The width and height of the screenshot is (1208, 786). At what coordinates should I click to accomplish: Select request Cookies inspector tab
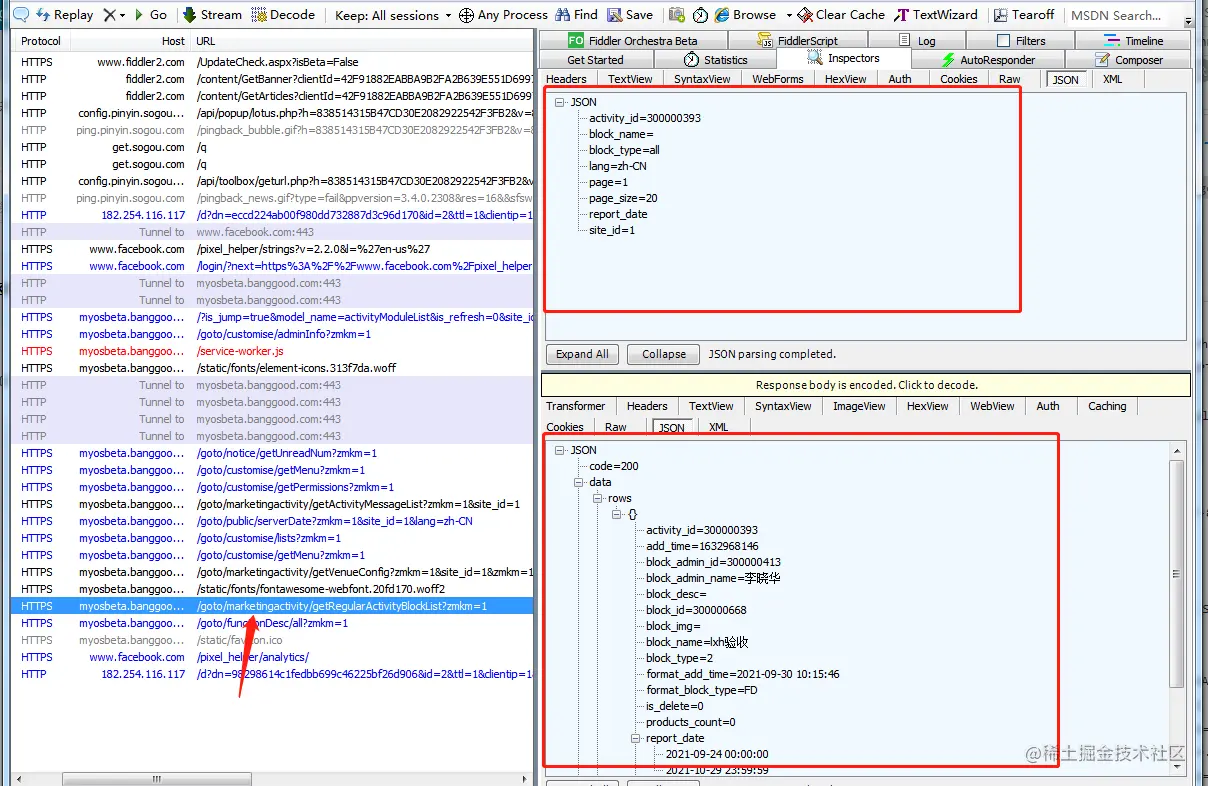tap(958, 79)
